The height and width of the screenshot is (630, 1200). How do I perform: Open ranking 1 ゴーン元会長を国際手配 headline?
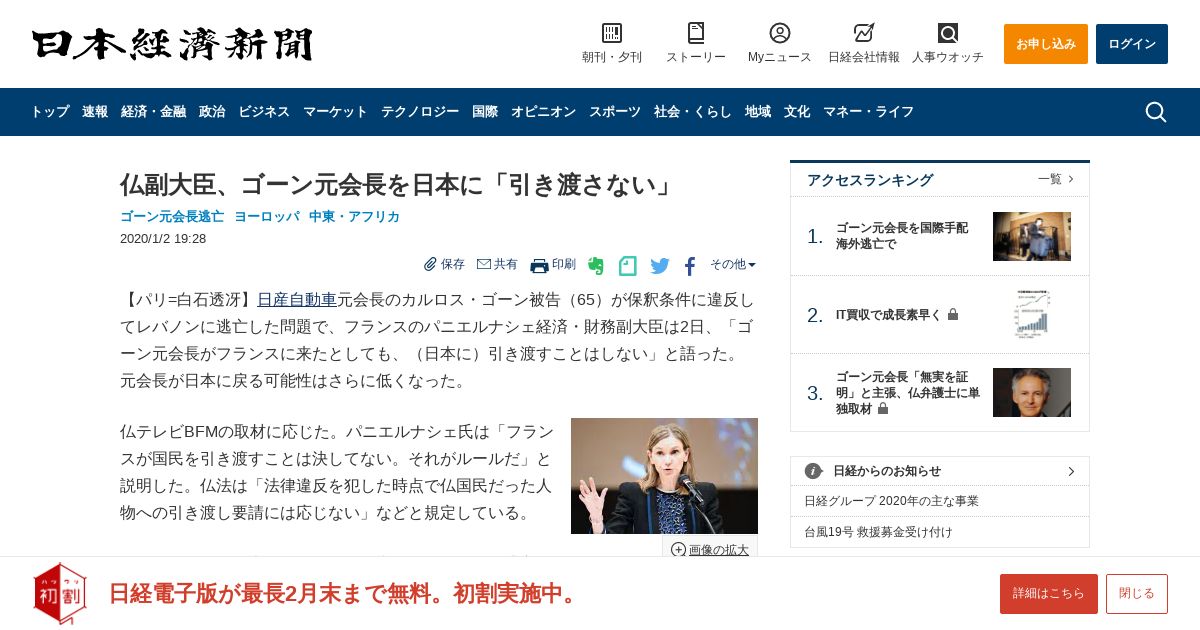(902, 235)
